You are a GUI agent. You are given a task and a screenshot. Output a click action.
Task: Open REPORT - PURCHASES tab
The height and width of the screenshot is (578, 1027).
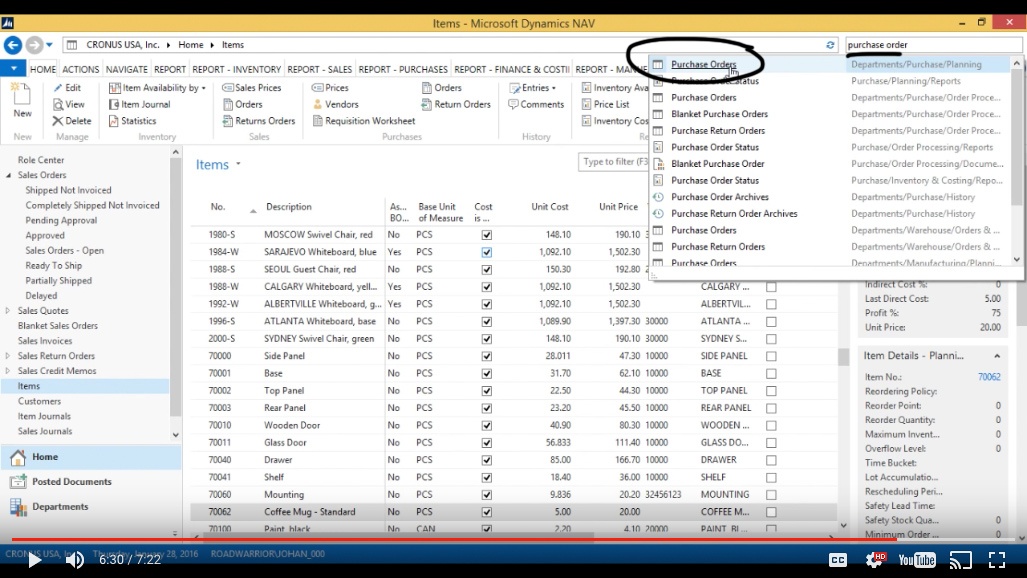[x=403, y=69]
